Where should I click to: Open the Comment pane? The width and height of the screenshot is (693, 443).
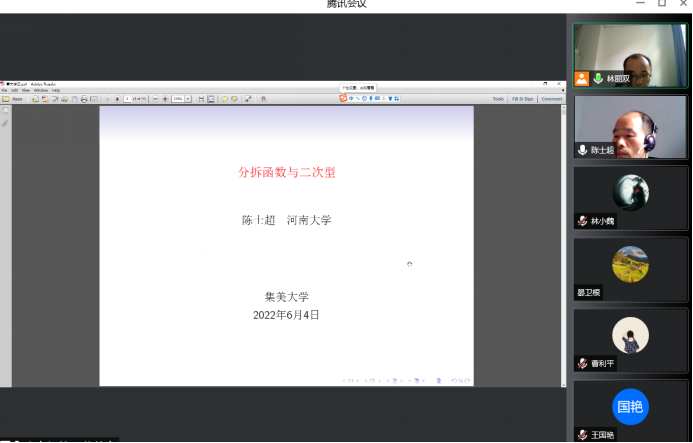point(552,99)
